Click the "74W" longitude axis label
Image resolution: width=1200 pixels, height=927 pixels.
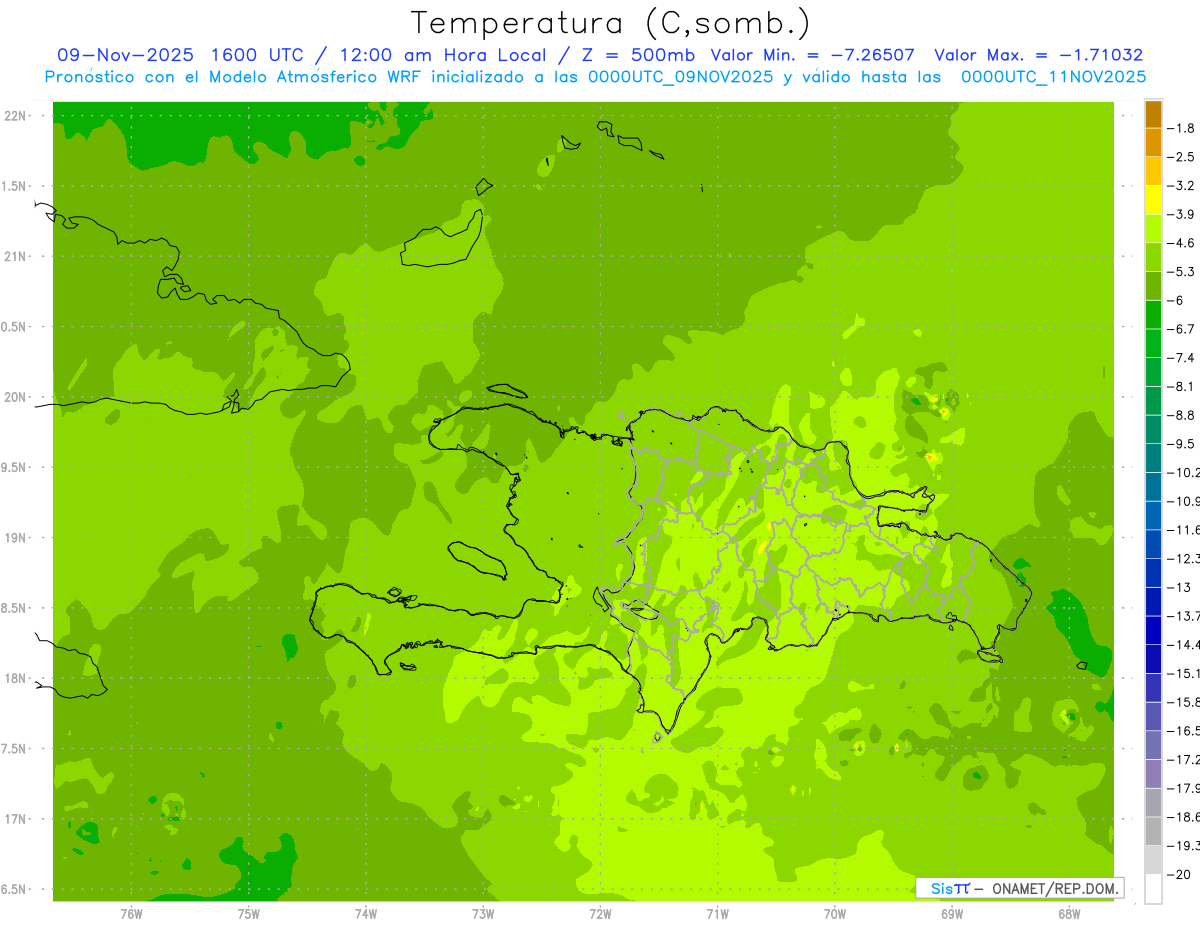point(366,914)
